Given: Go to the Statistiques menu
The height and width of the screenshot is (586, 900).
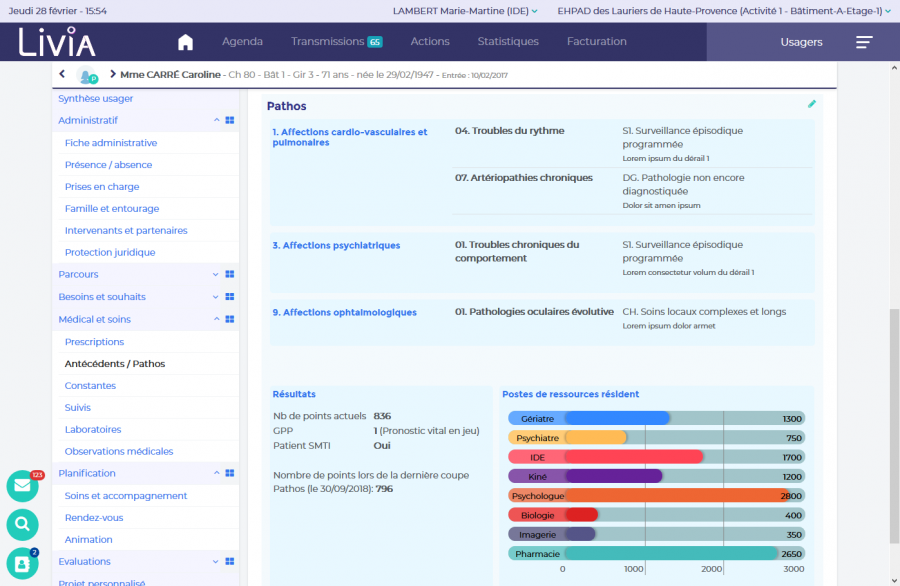Looking at the screenshot, I should (508, 42).
